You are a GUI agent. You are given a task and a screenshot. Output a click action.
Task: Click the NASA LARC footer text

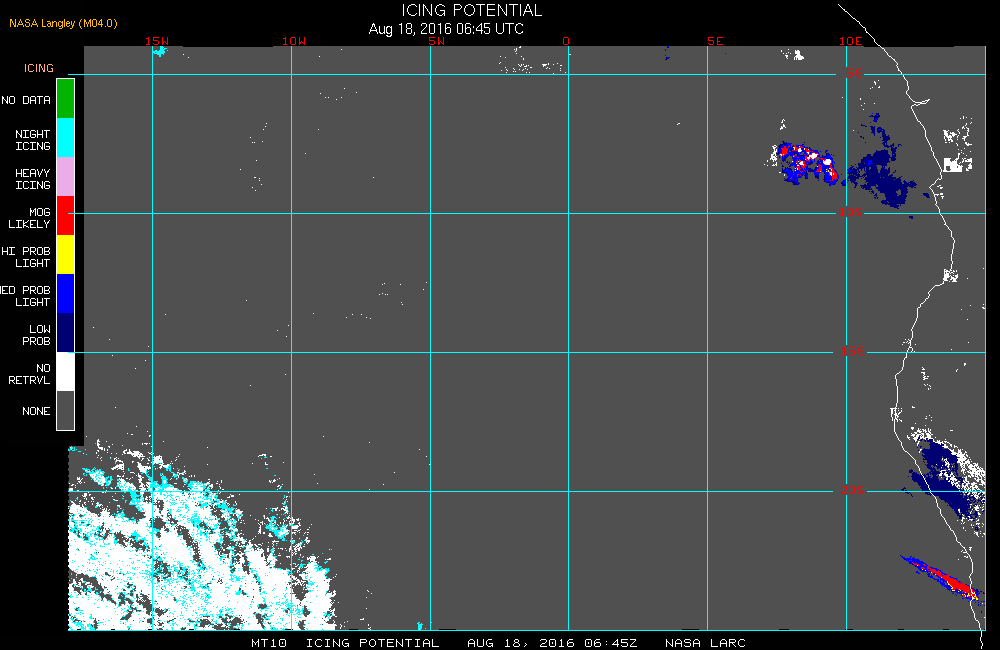coord(705,643)
